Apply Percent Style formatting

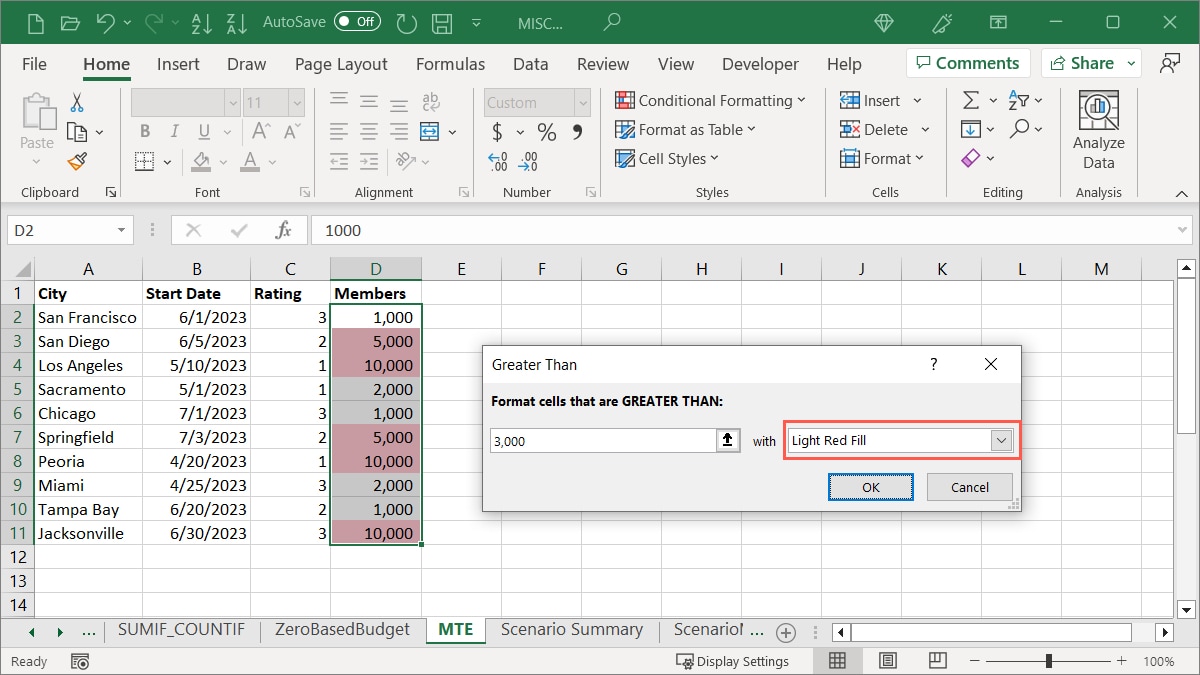546,130
